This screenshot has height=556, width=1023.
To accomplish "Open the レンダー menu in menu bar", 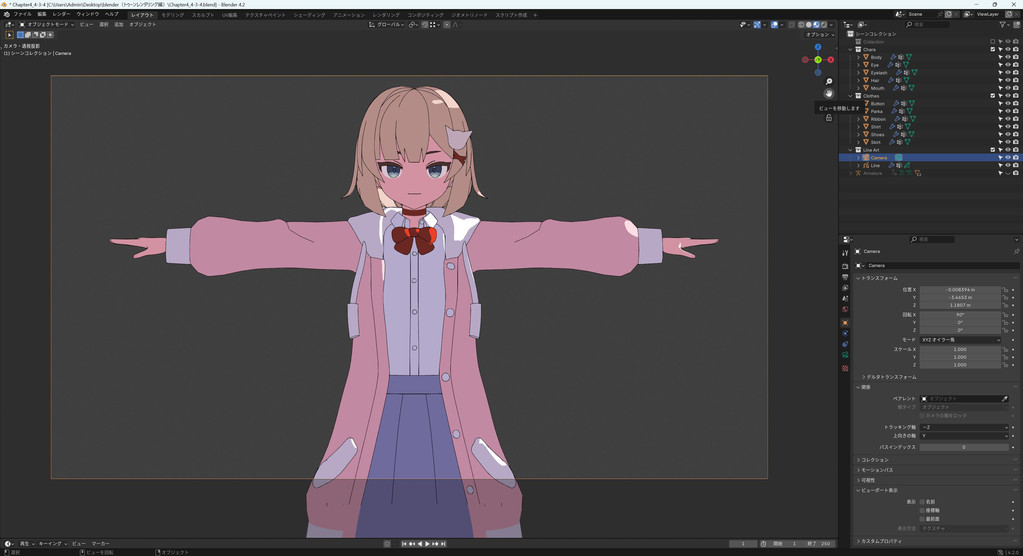I will tap(61, 14).
